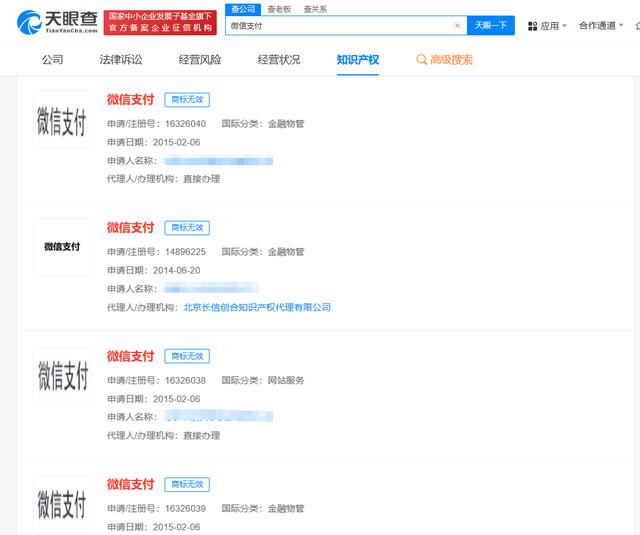Open 微信支付 title of record 14896225

[130, 228]
